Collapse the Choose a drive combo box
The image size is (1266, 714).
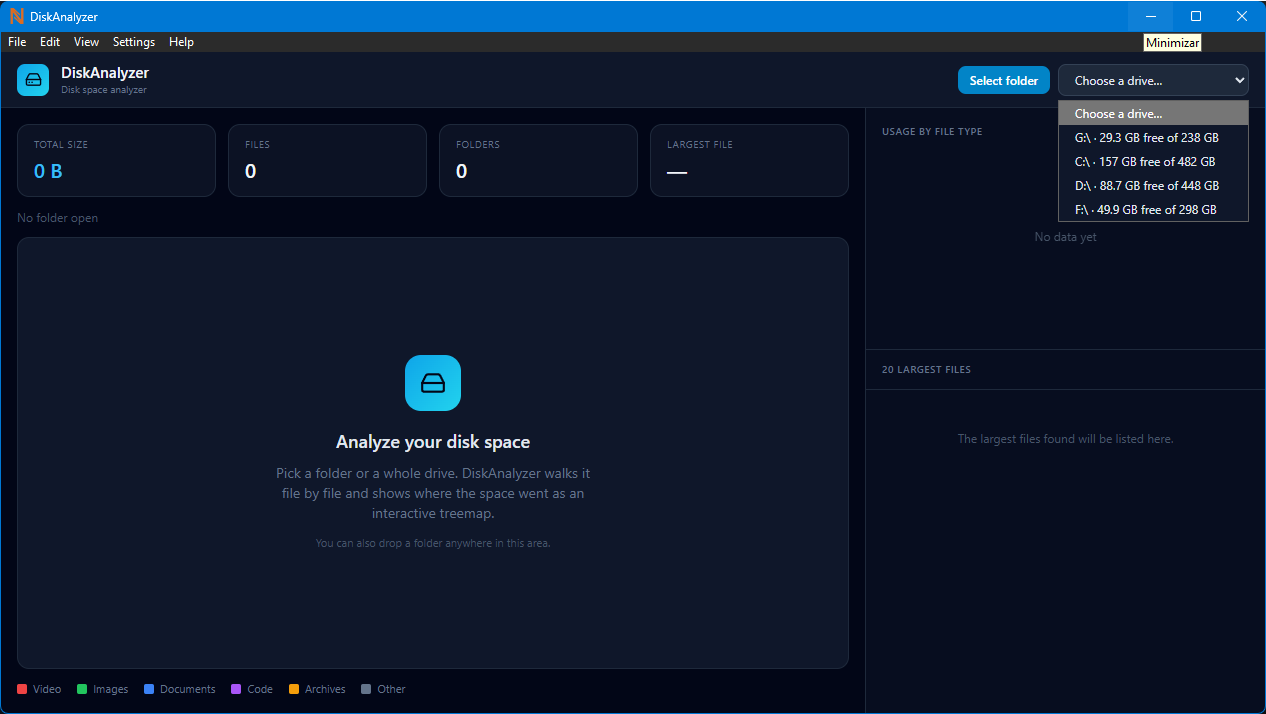[x=1153, y=80]
